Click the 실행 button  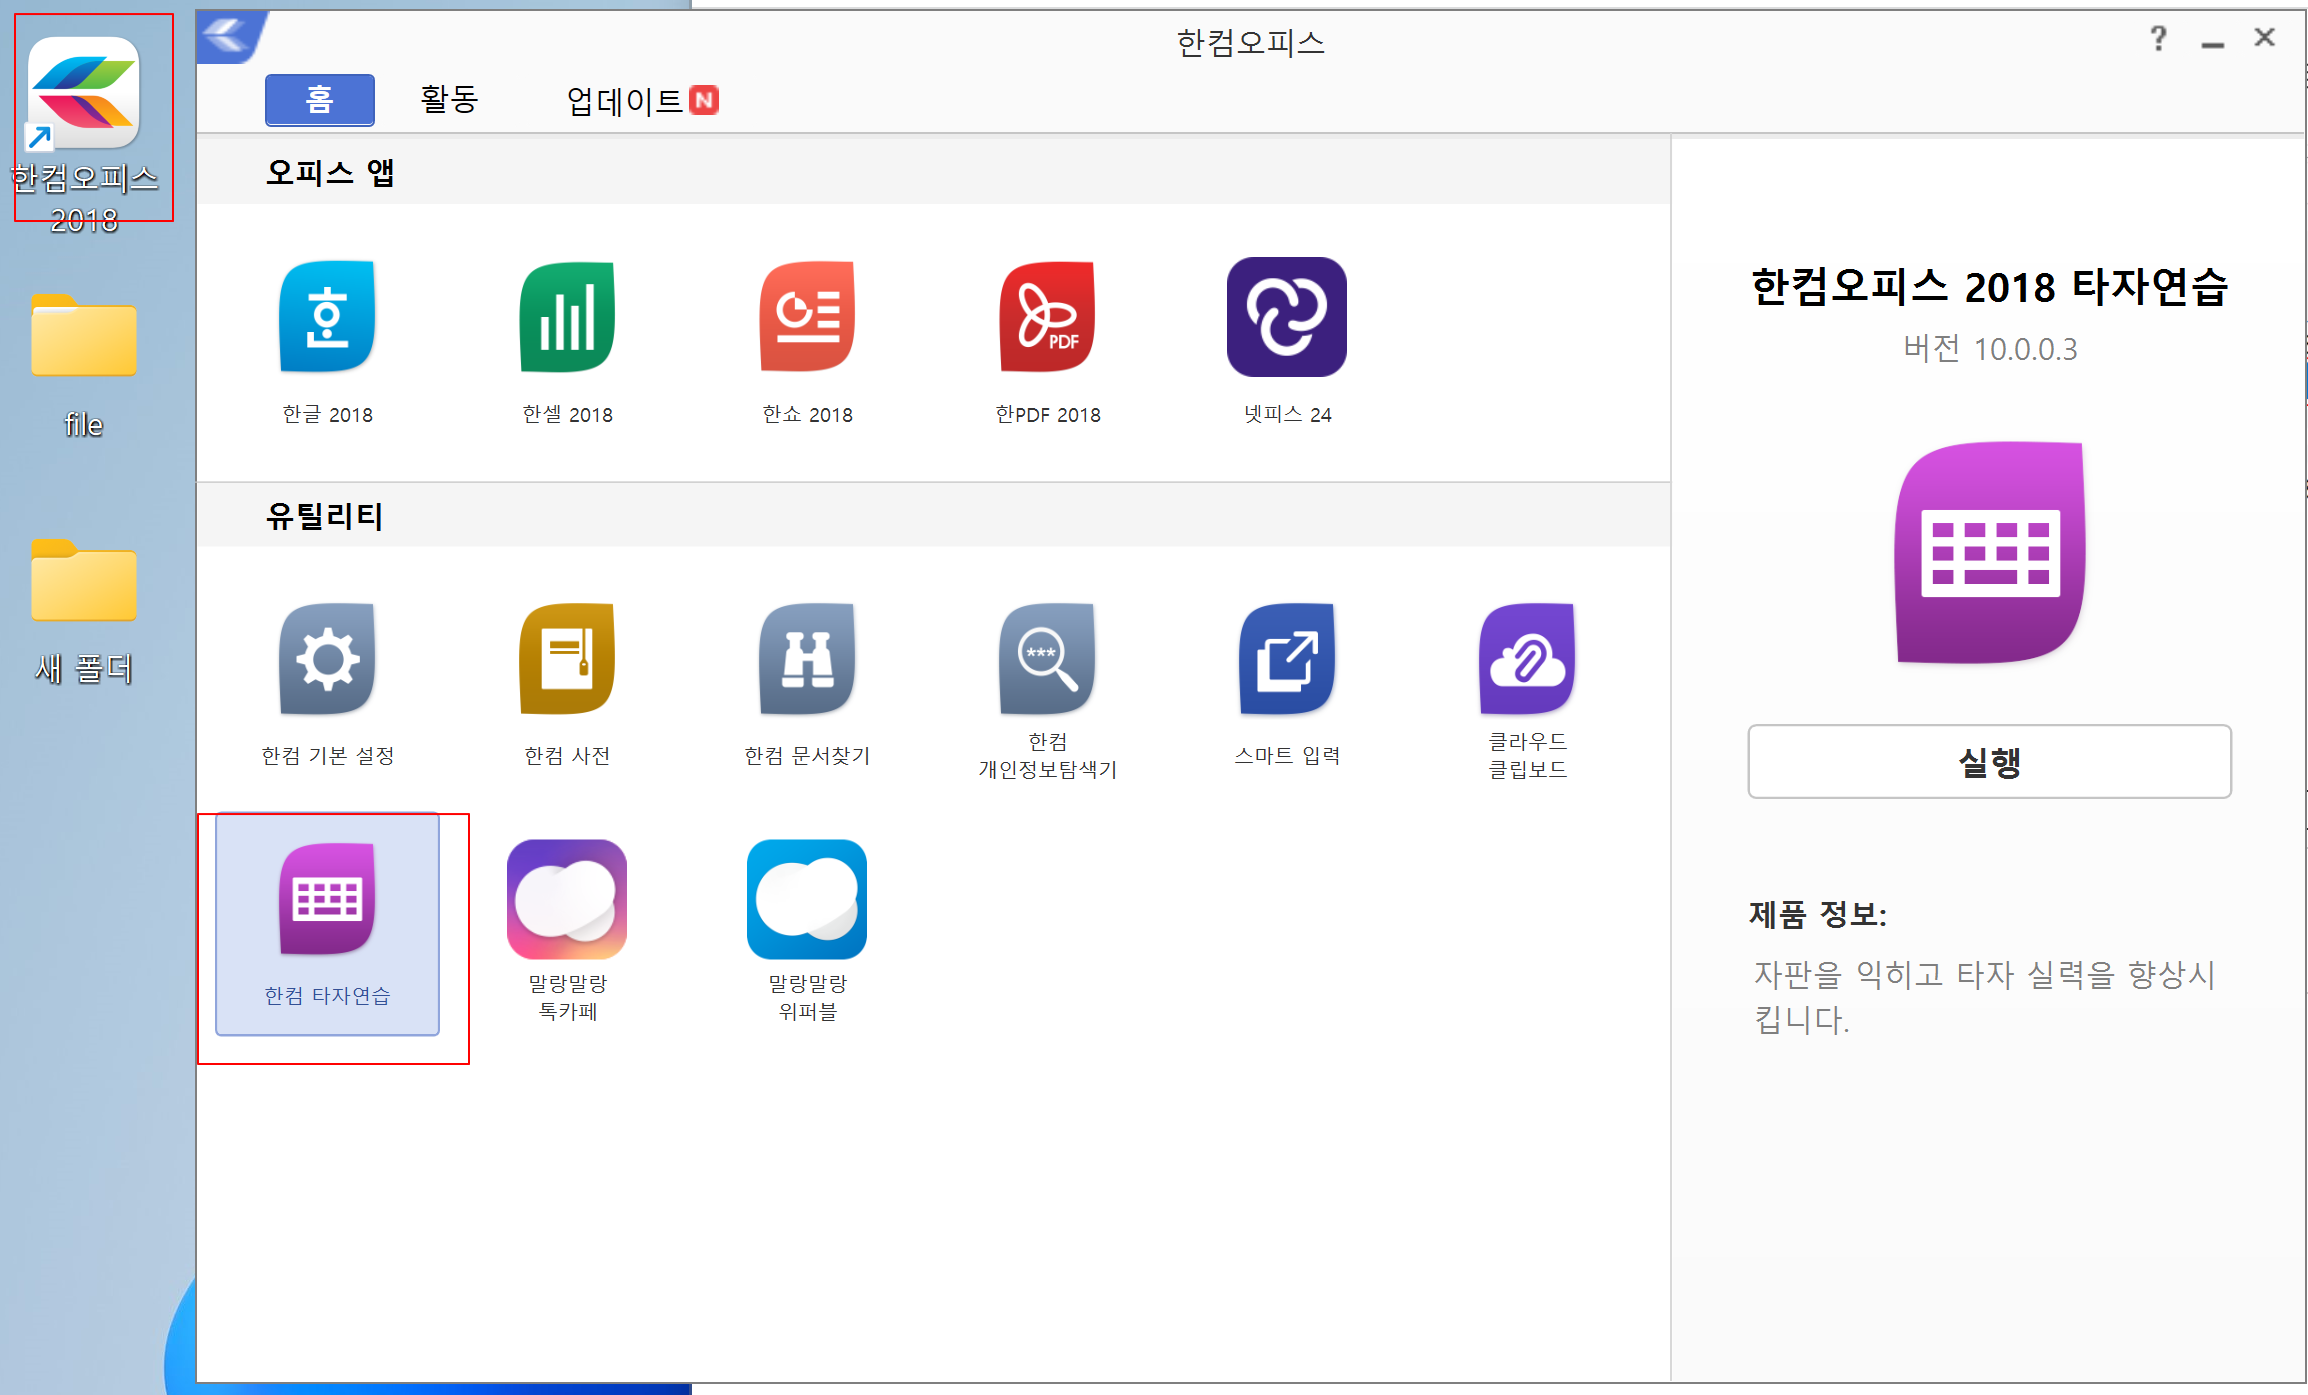pyautogui.click(x=1989, y=762)
